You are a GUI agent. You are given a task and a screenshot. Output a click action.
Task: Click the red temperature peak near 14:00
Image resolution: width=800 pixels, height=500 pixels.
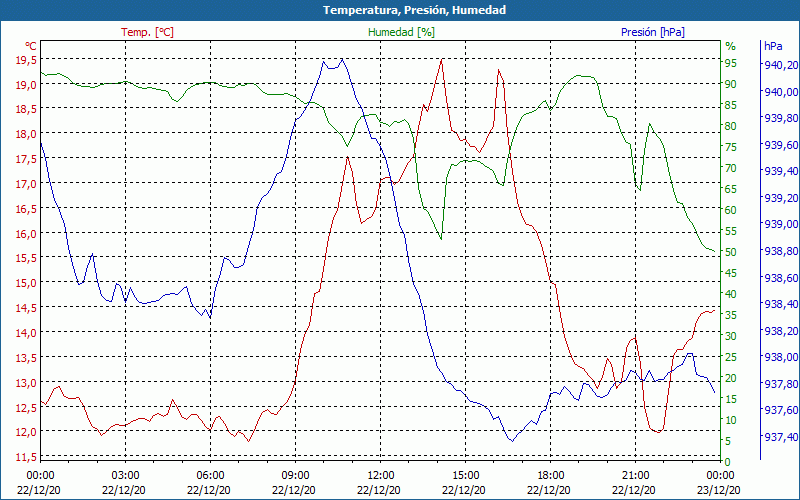[441, 60]
